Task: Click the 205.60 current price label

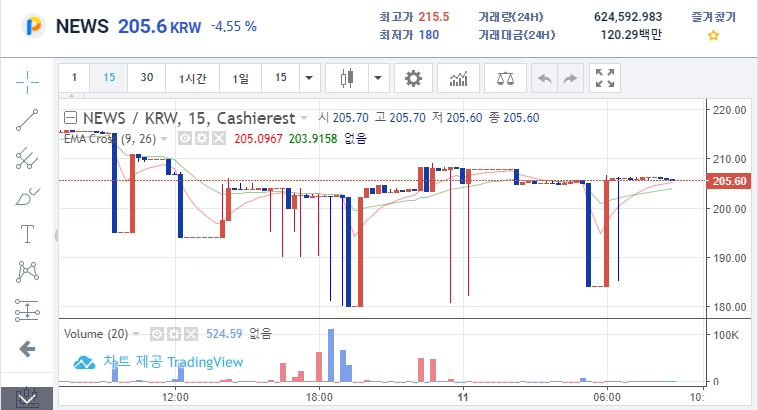Action: point(729,181)
